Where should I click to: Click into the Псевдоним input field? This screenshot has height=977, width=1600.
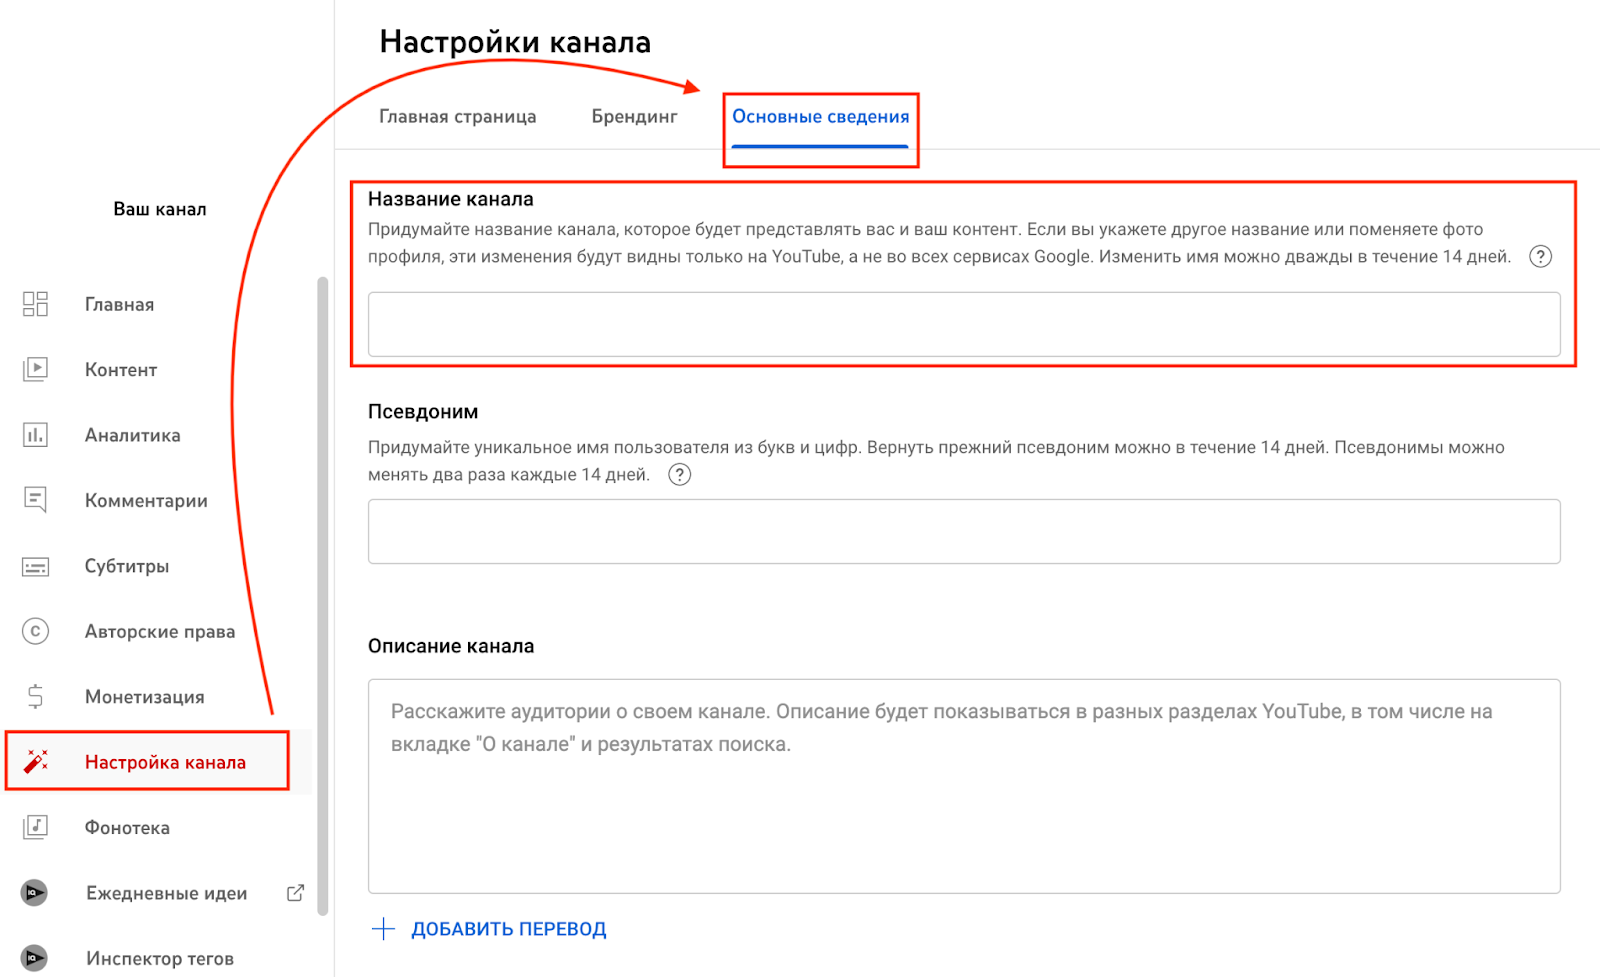[x=963, y=531]
